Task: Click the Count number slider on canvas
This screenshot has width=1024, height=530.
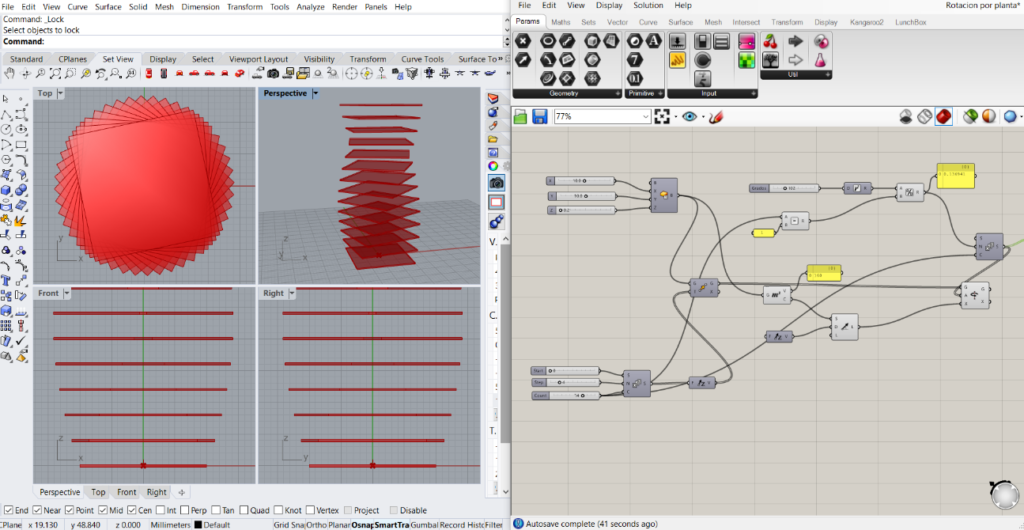Action: (566, 396)
